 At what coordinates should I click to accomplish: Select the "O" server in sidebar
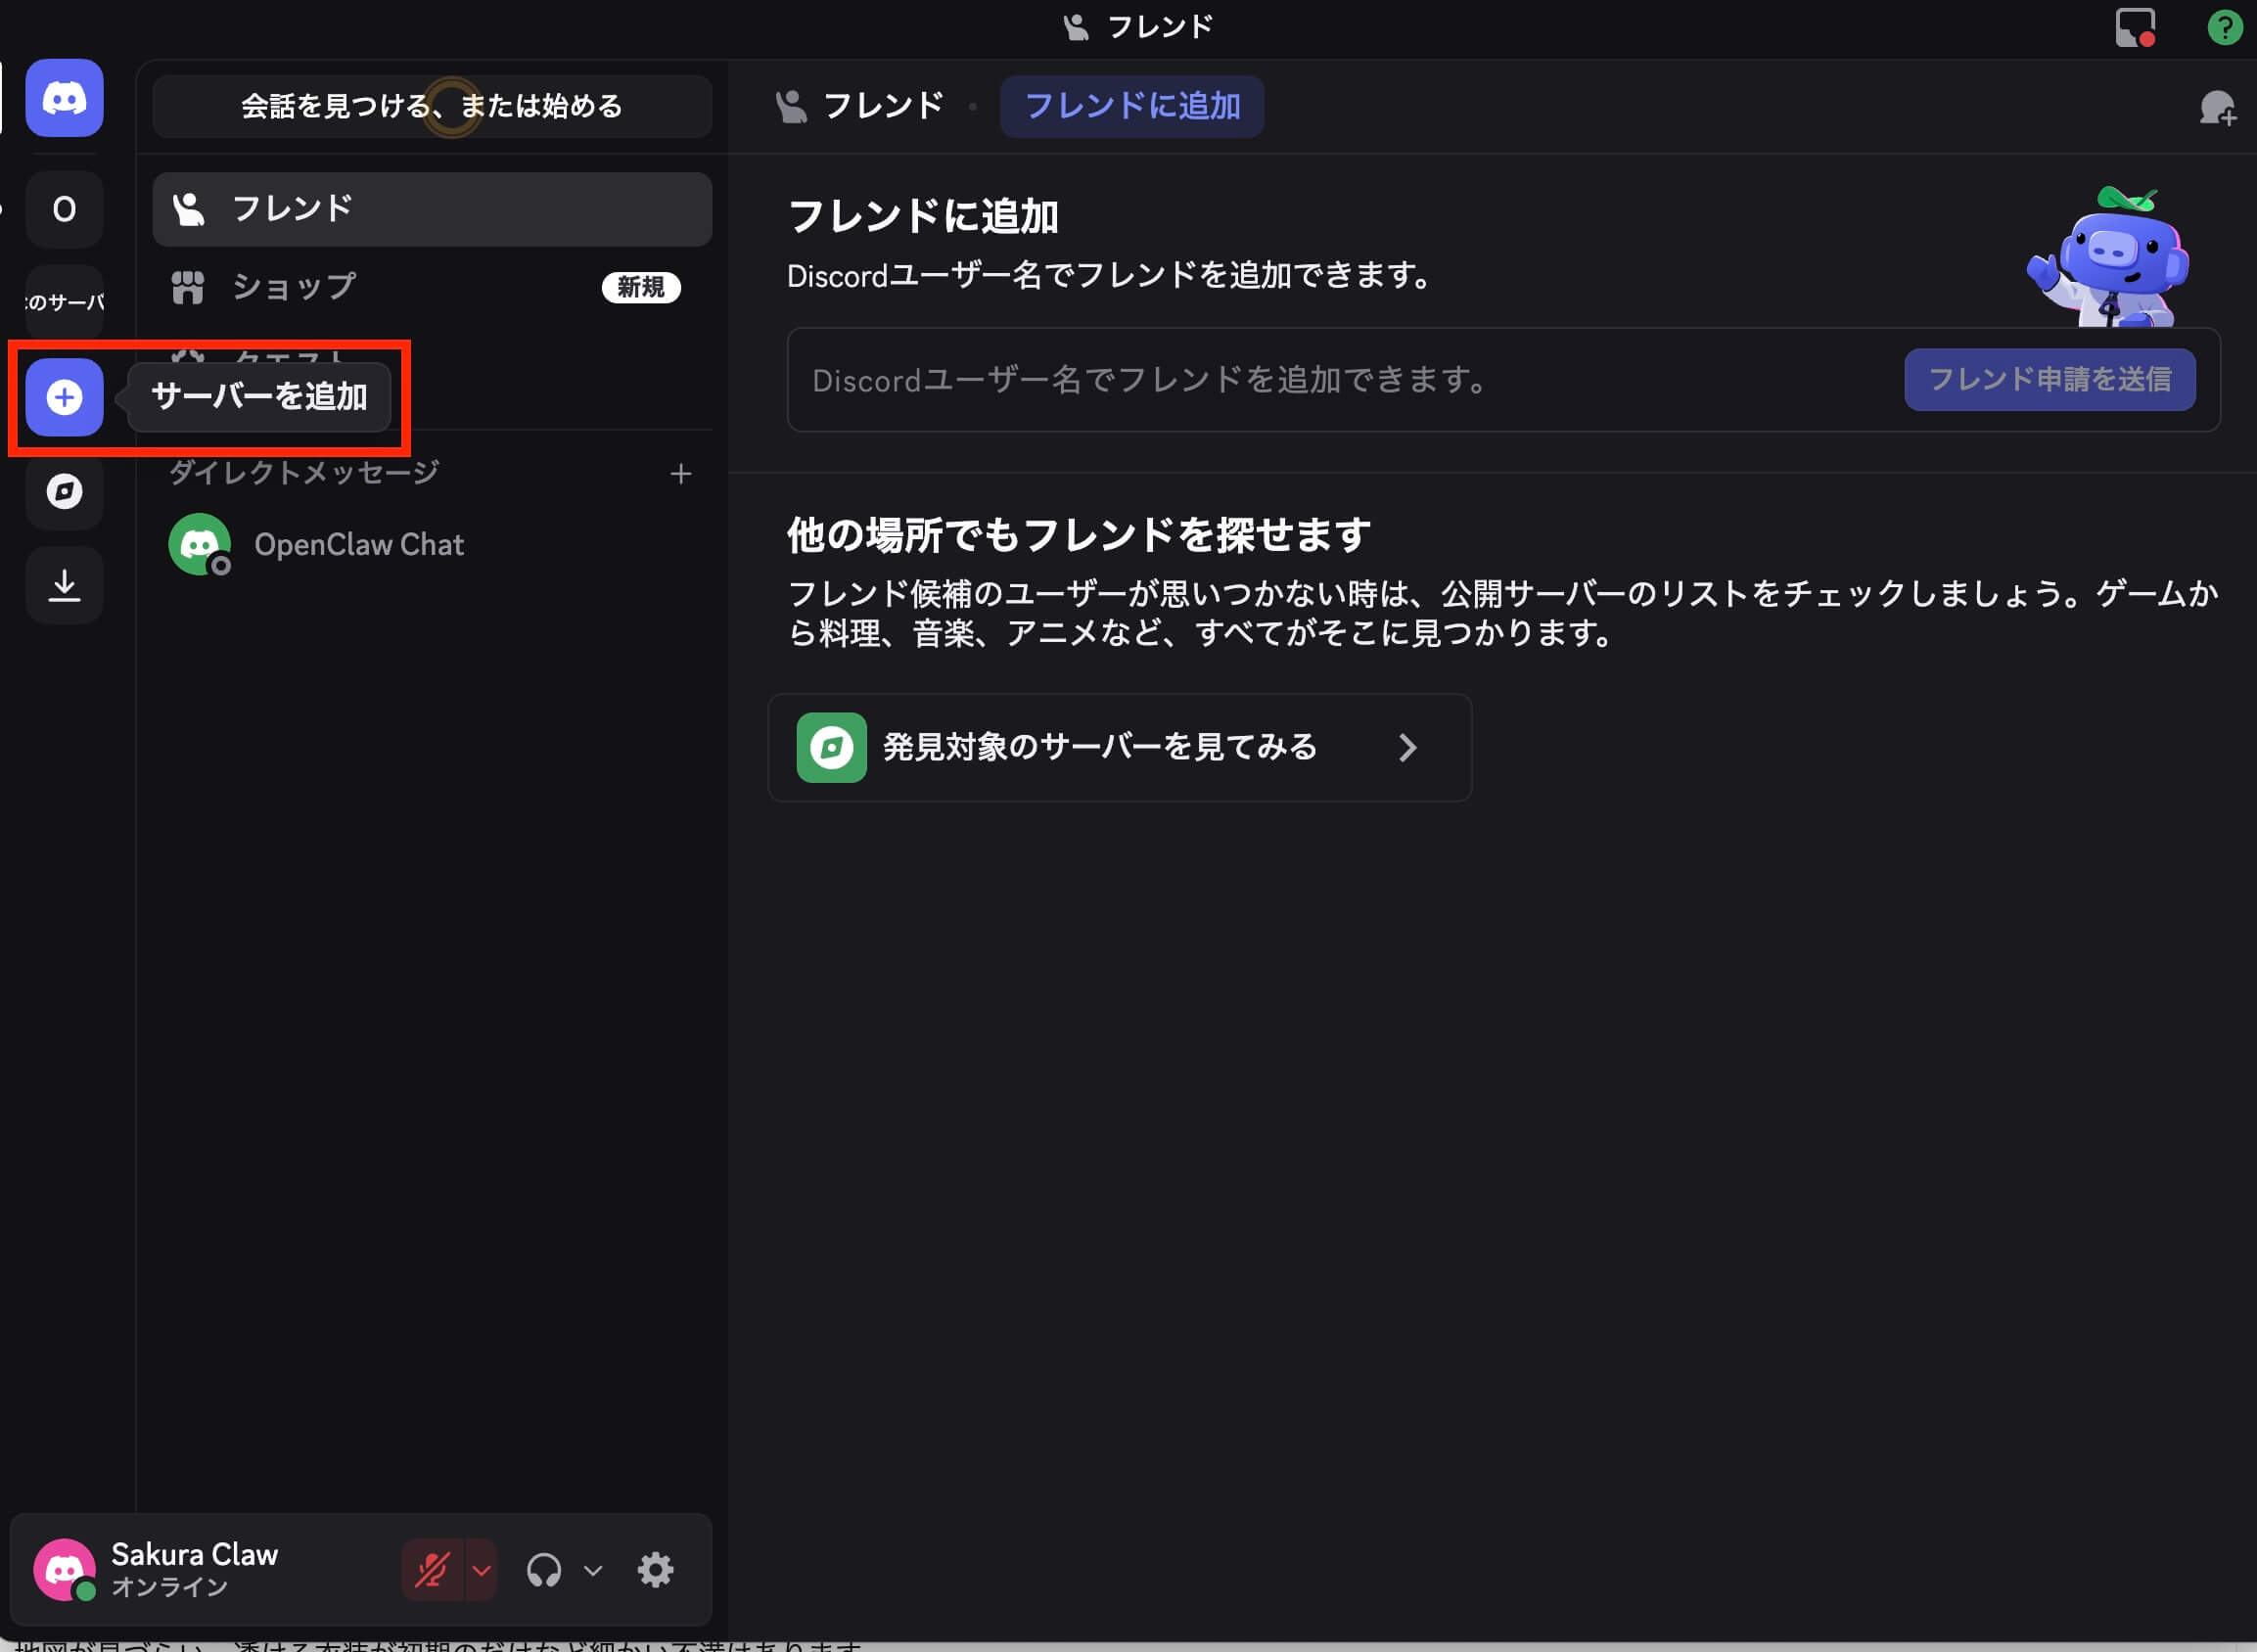[64, 209]
